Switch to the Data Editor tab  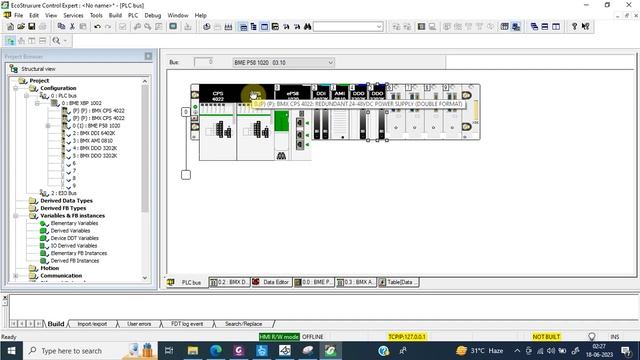(x=271, y=282)
